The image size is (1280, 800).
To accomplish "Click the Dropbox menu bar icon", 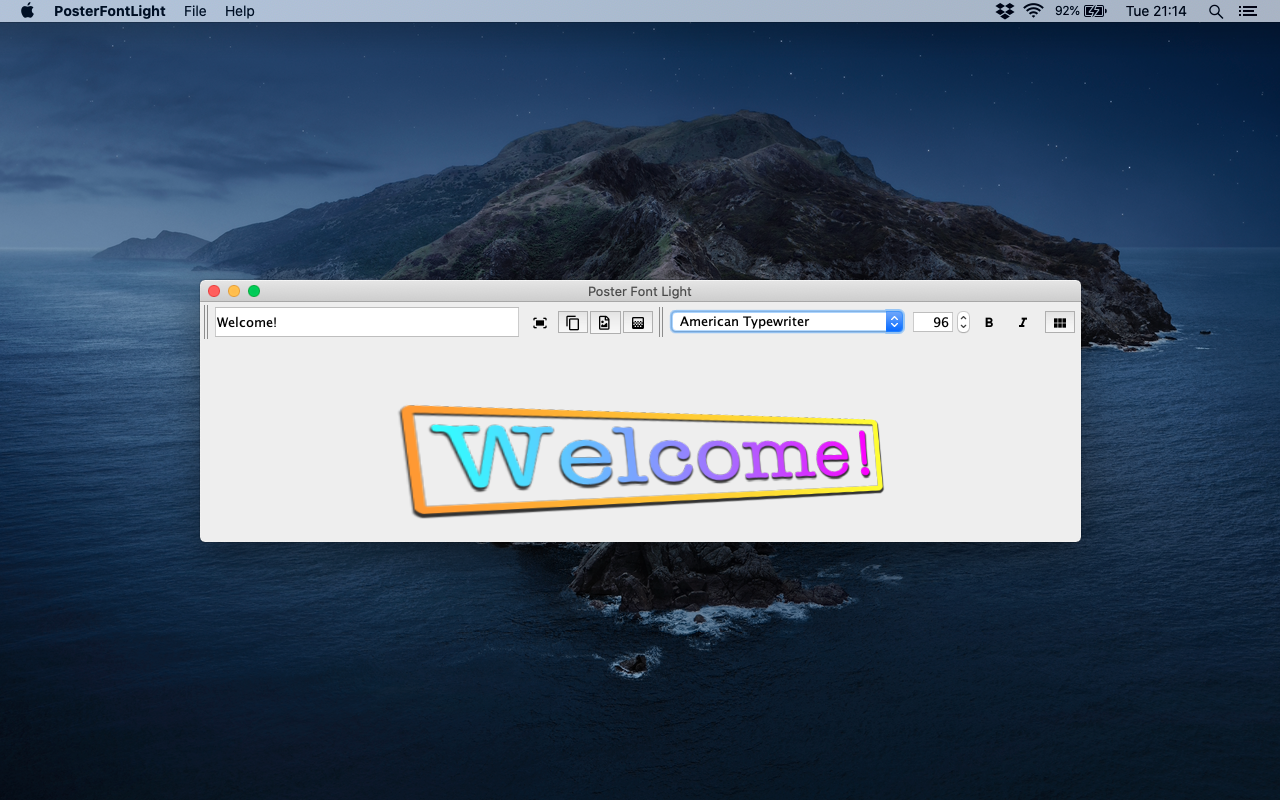I will pos(1005,11).
